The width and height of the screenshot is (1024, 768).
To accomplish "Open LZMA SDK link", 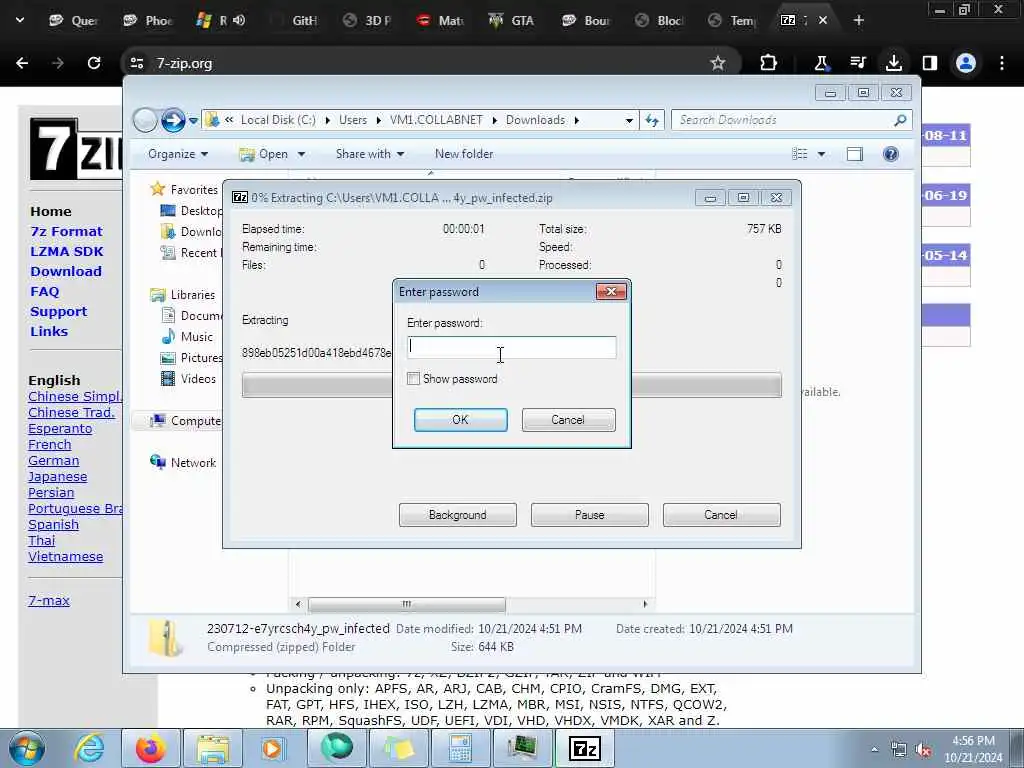I will [67, 251].
